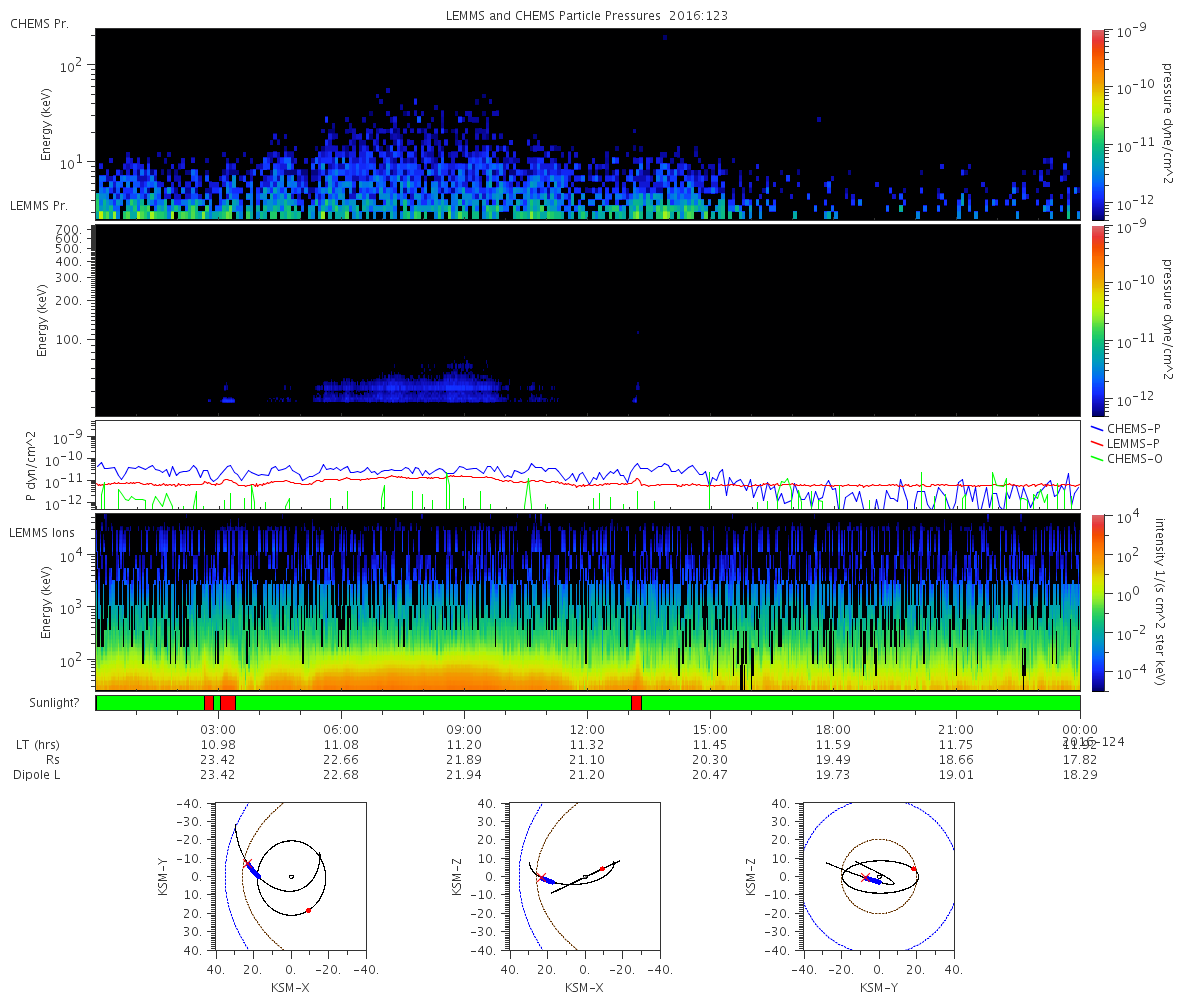Click the LEMMS Ions intensity colorbar
1200x1000 pixels.
tap(1097, 602)
